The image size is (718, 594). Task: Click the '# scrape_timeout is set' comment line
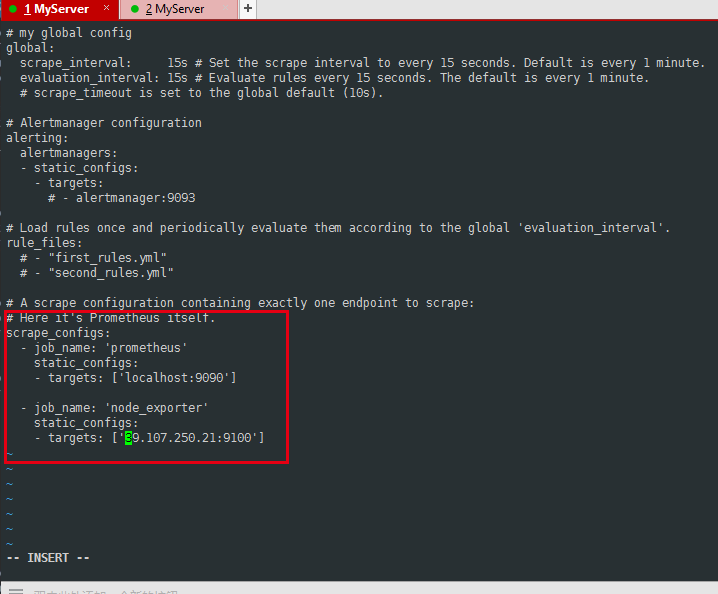point(201,93)
